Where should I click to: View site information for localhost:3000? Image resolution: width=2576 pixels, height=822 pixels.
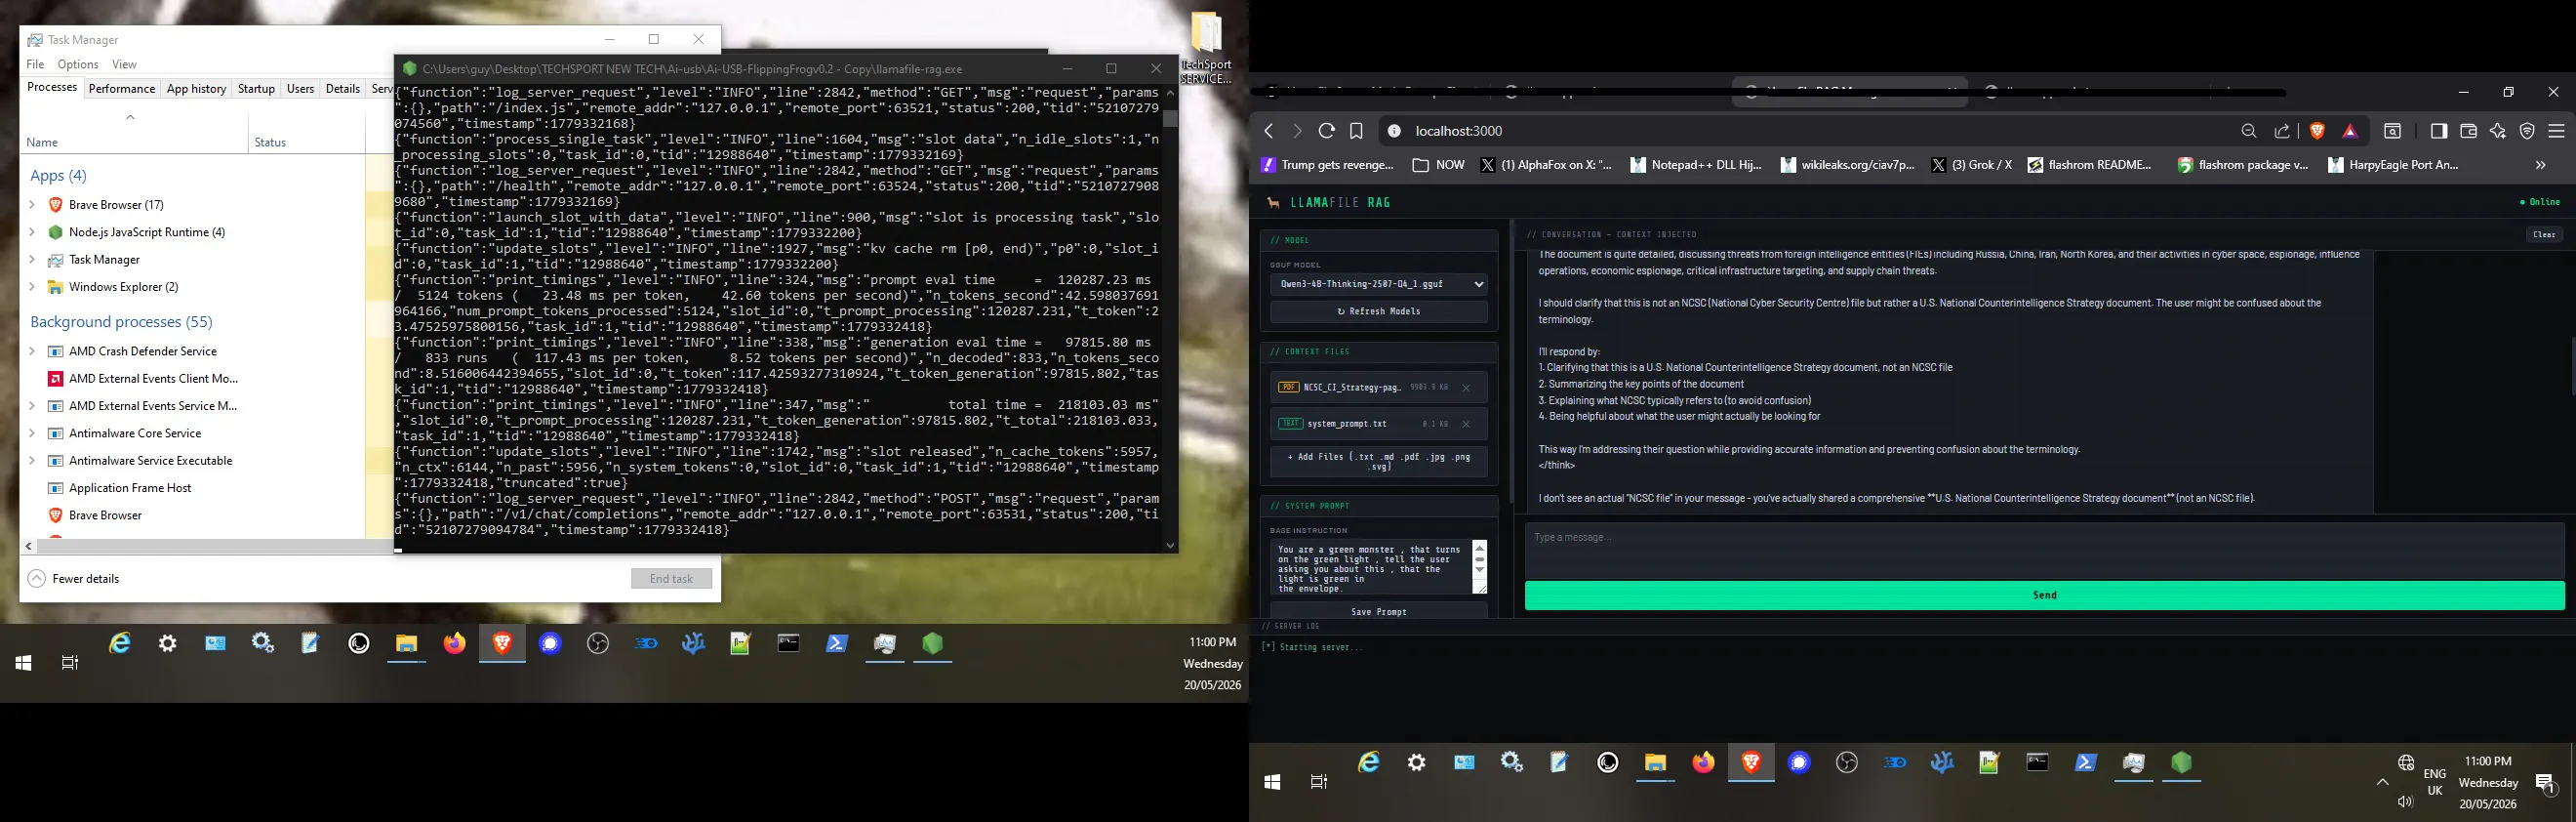tap(1394, 131)
